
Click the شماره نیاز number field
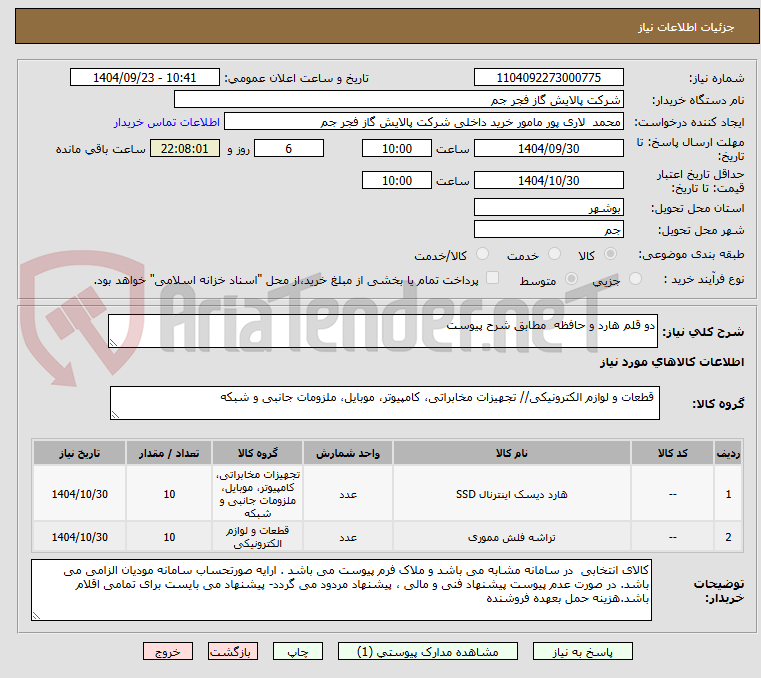pyautogui.click(x=548, y=78)
